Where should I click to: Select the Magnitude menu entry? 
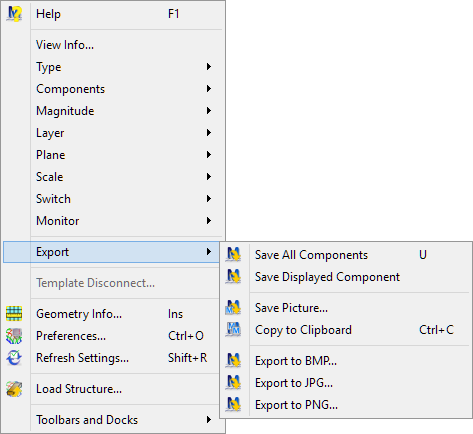click(x=113, y=111)
